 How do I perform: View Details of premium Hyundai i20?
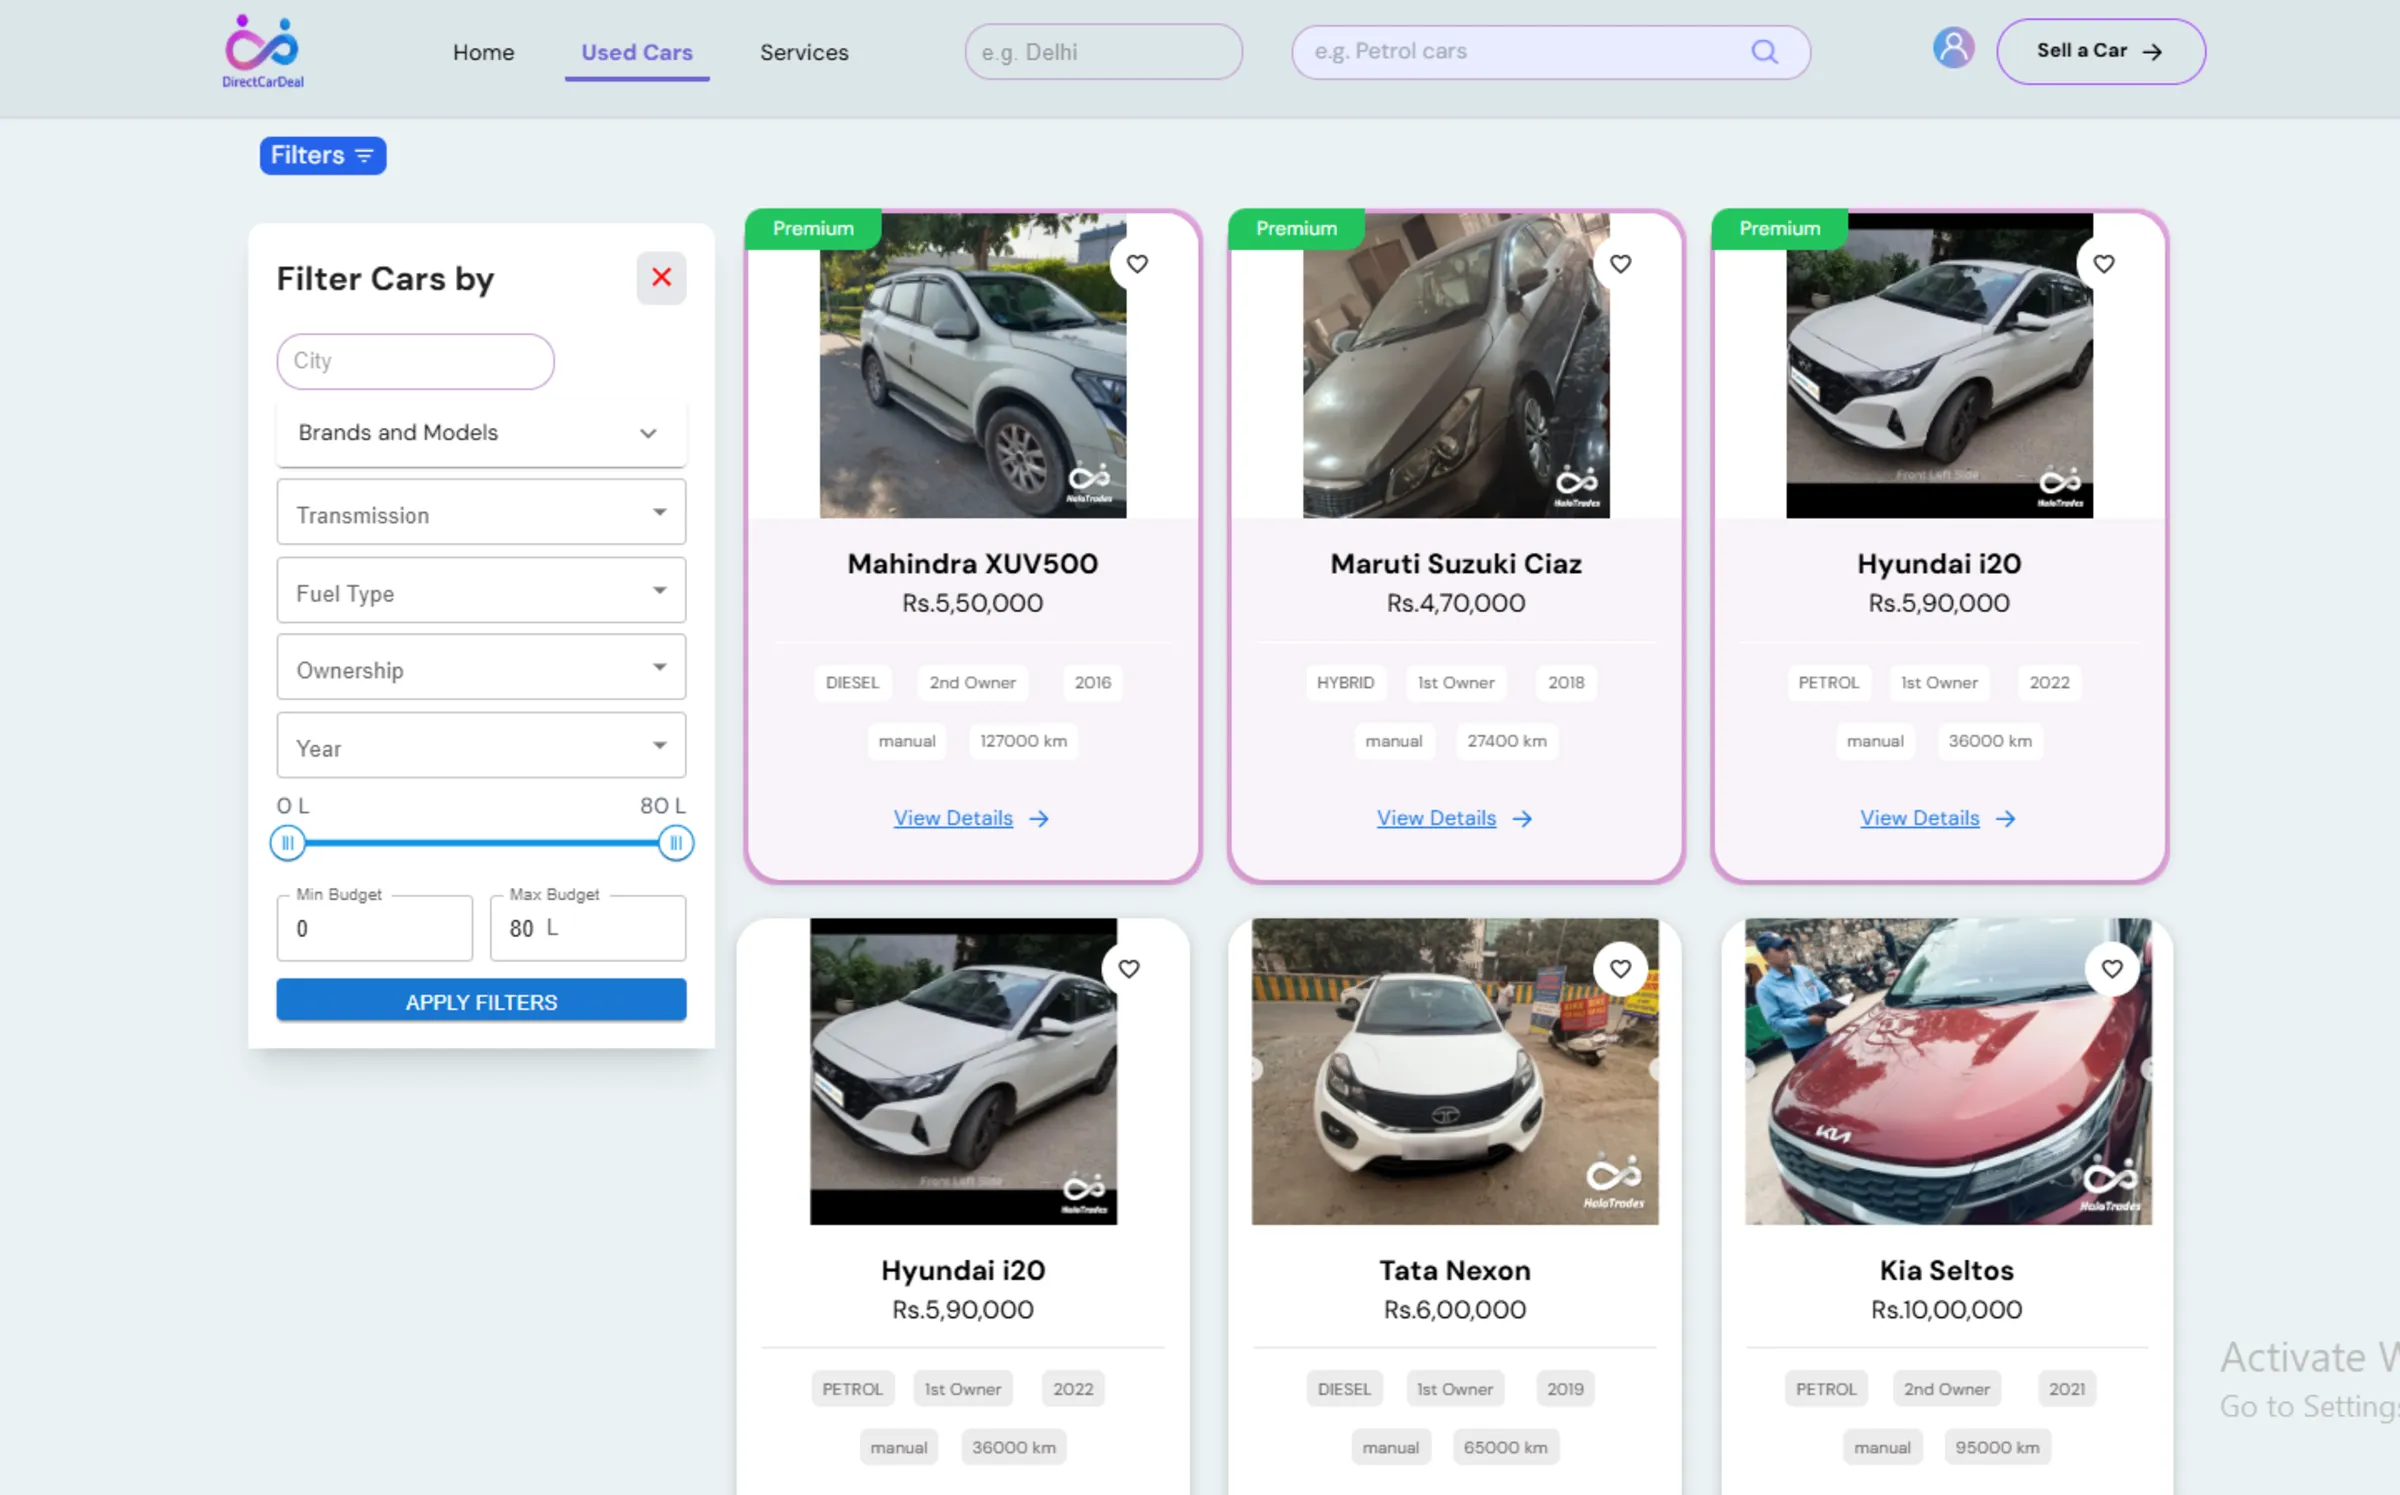point(1938,818)
